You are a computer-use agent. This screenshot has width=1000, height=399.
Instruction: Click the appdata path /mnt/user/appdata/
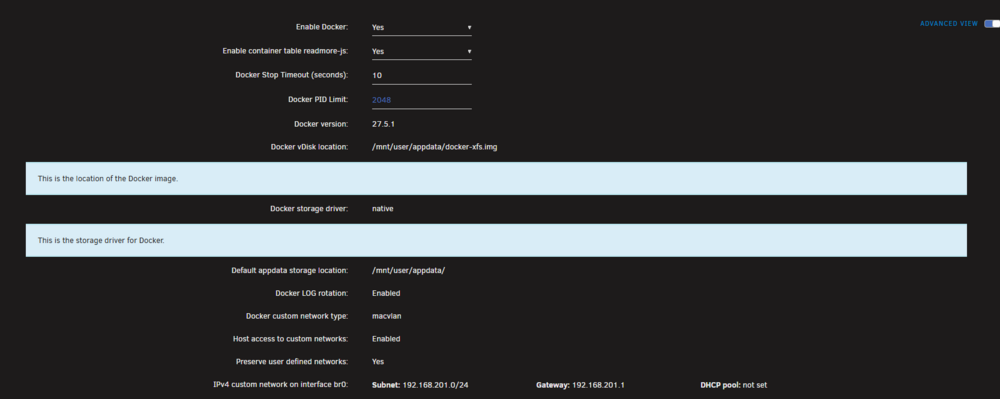408,270
